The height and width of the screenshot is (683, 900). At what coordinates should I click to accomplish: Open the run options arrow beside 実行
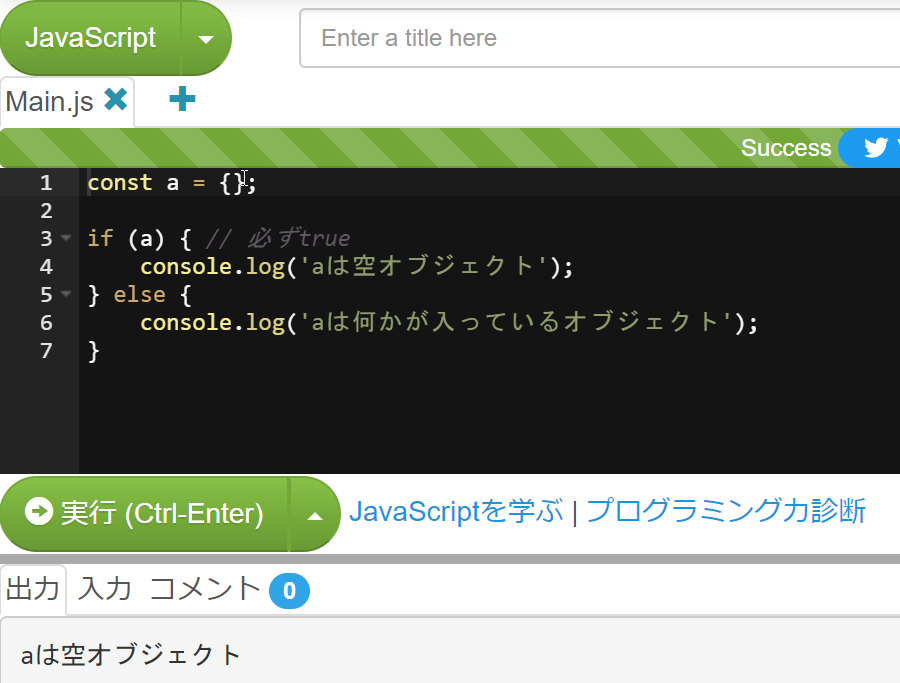tap(315, 514)
